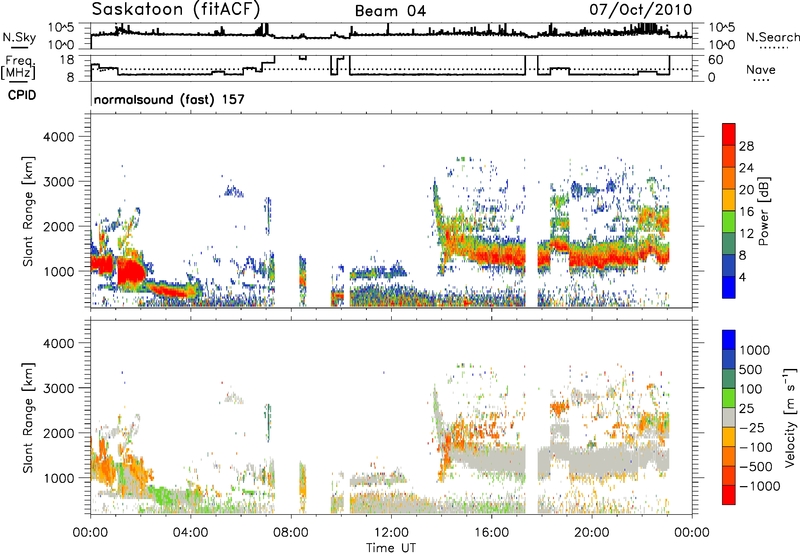Click the gray swatch of Velocity colorbar
The image size is (800, 554).
pos(729,418)
